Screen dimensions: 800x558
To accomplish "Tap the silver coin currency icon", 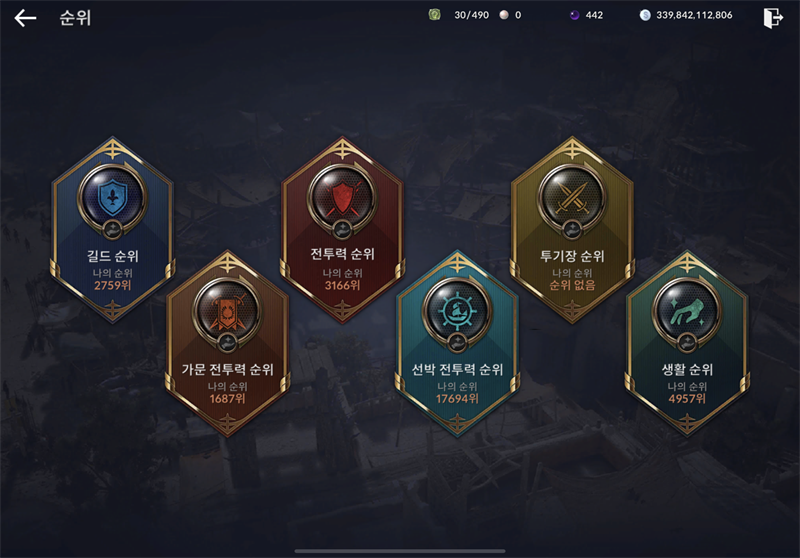I will [x=645, y=15].
